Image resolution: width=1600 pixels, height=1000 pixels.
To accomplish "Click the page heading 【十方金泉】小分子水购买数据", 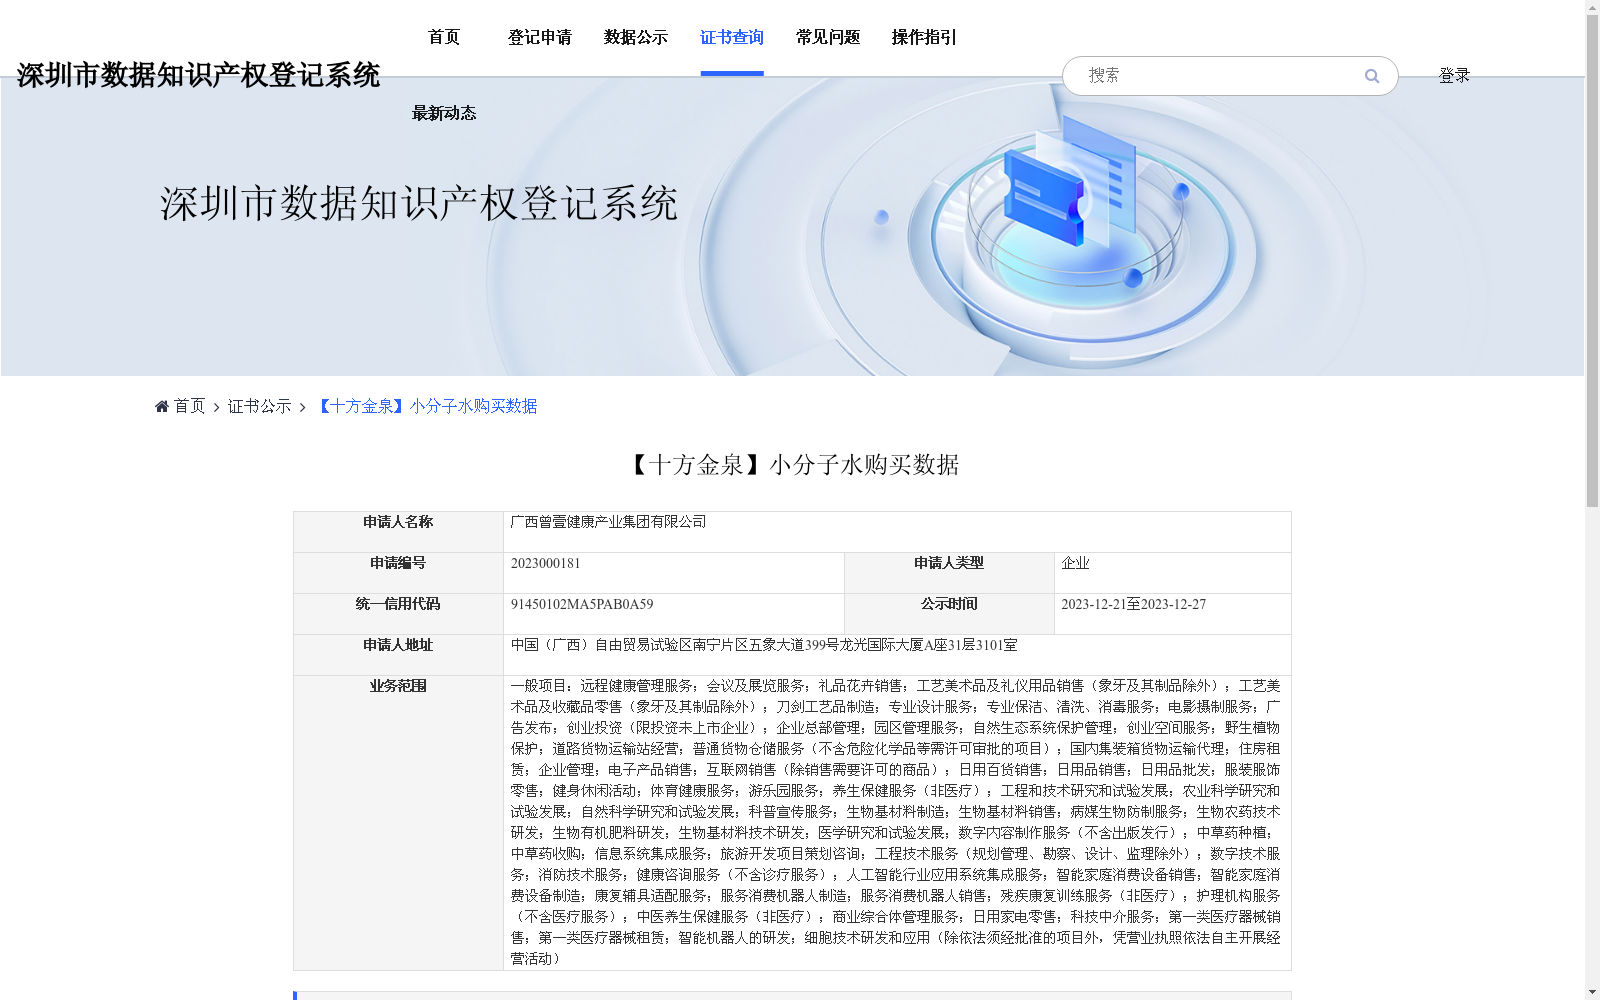I will pyautogui.click(x=792, y=465).
